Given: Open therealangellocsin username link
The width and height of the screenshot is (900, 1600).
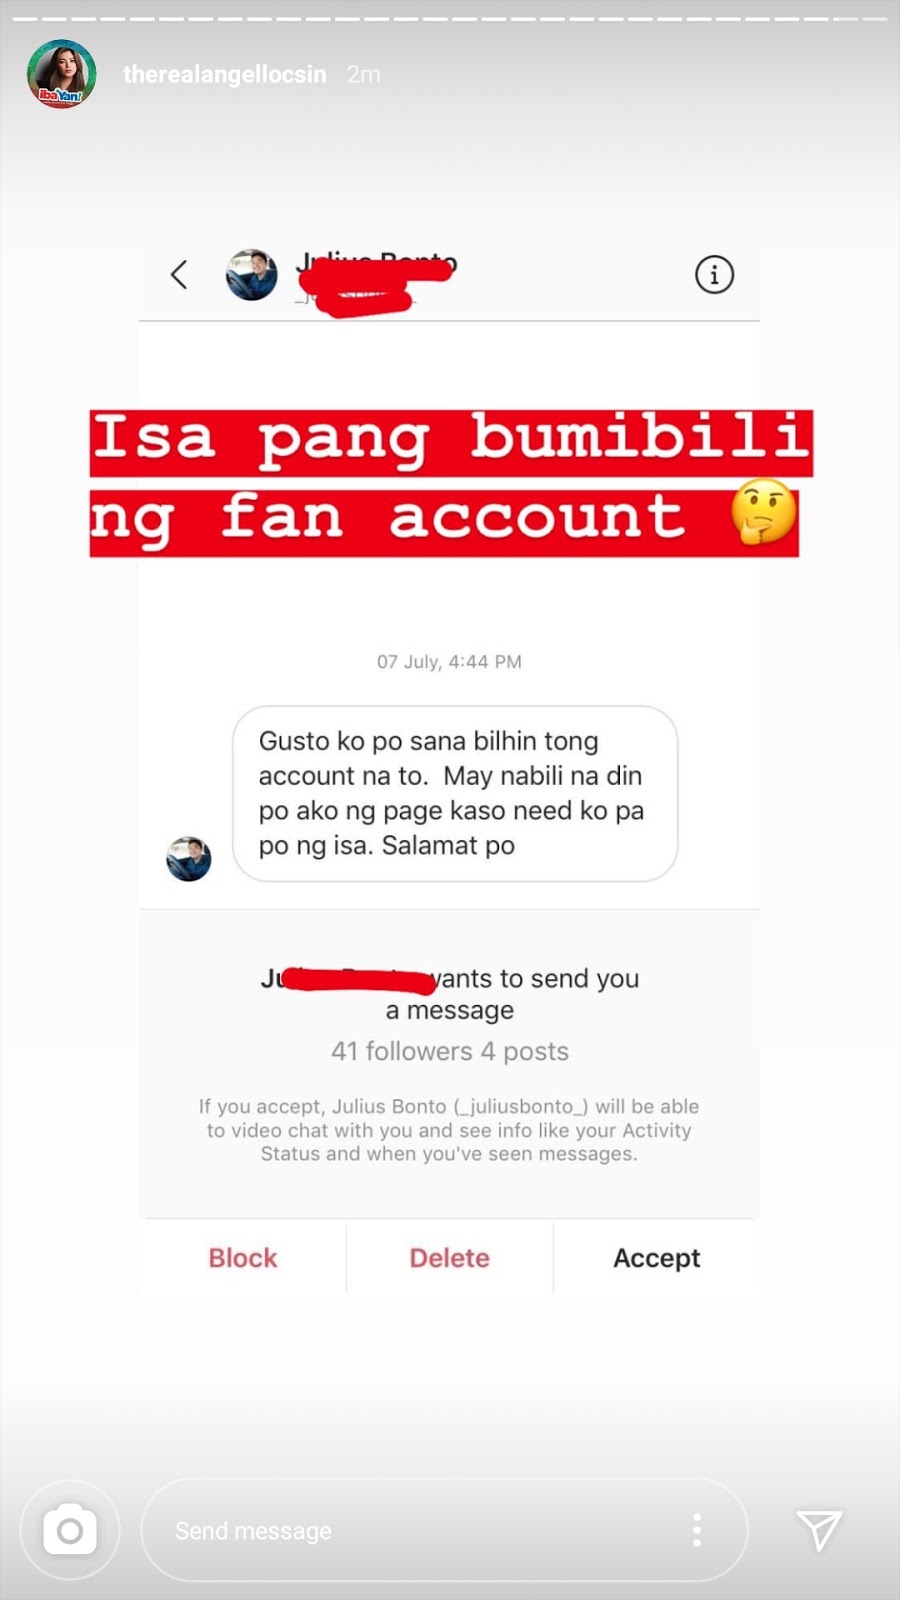Looking at the screenshot, I should coord(225,75).
